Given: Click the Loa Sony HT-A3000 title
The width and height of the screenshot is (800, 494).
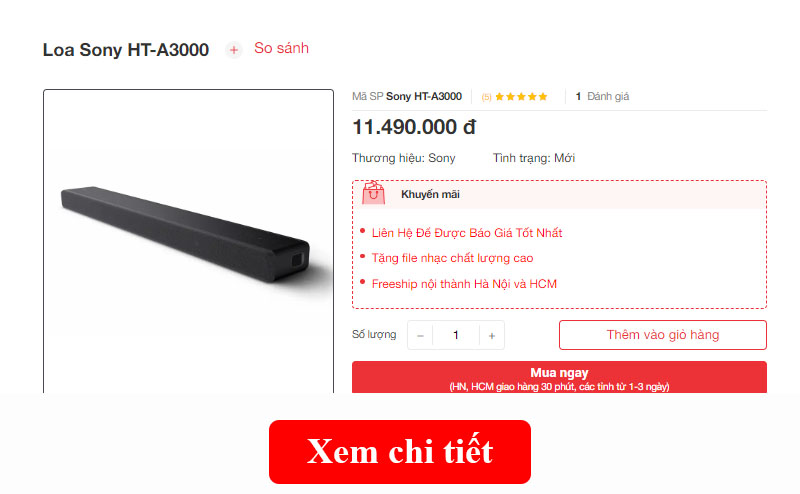Looking at the screenshot, I should coord(126,50).
